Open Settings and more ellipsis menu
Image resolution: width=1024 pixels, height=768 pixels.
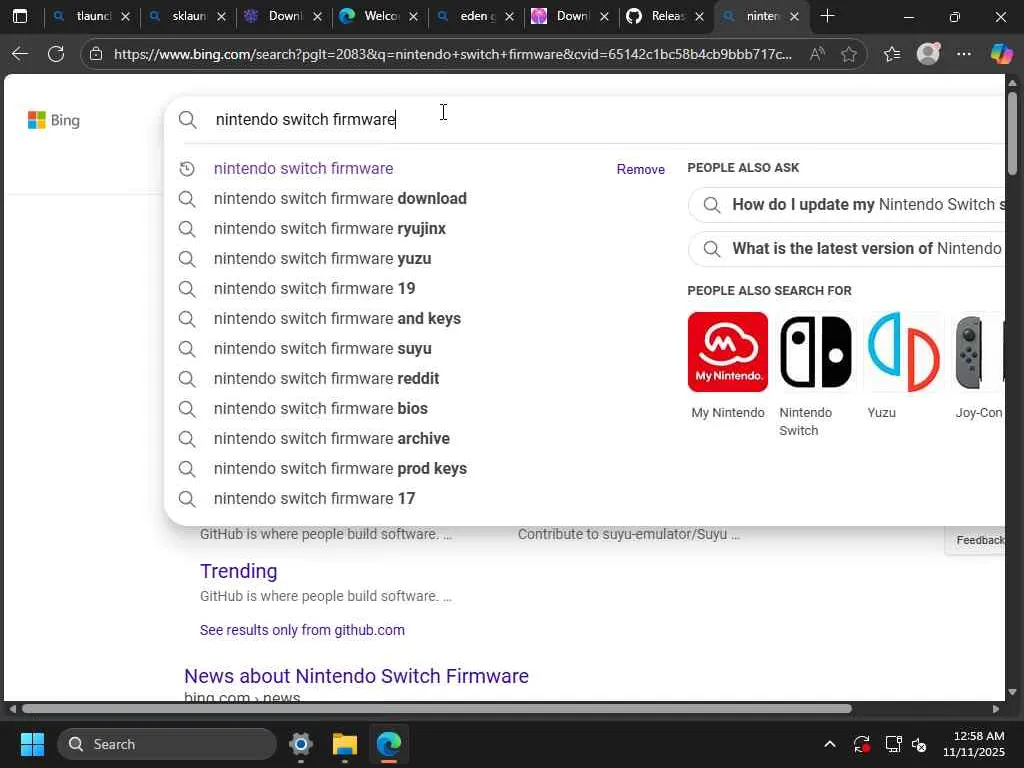click(x=964, y=54)
